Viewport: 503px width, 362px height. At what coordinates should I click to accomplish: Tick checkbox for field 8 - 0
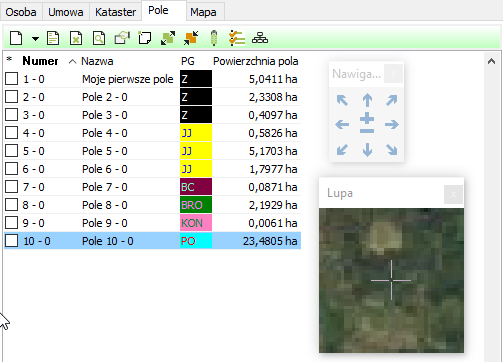(x=12, y=205)
